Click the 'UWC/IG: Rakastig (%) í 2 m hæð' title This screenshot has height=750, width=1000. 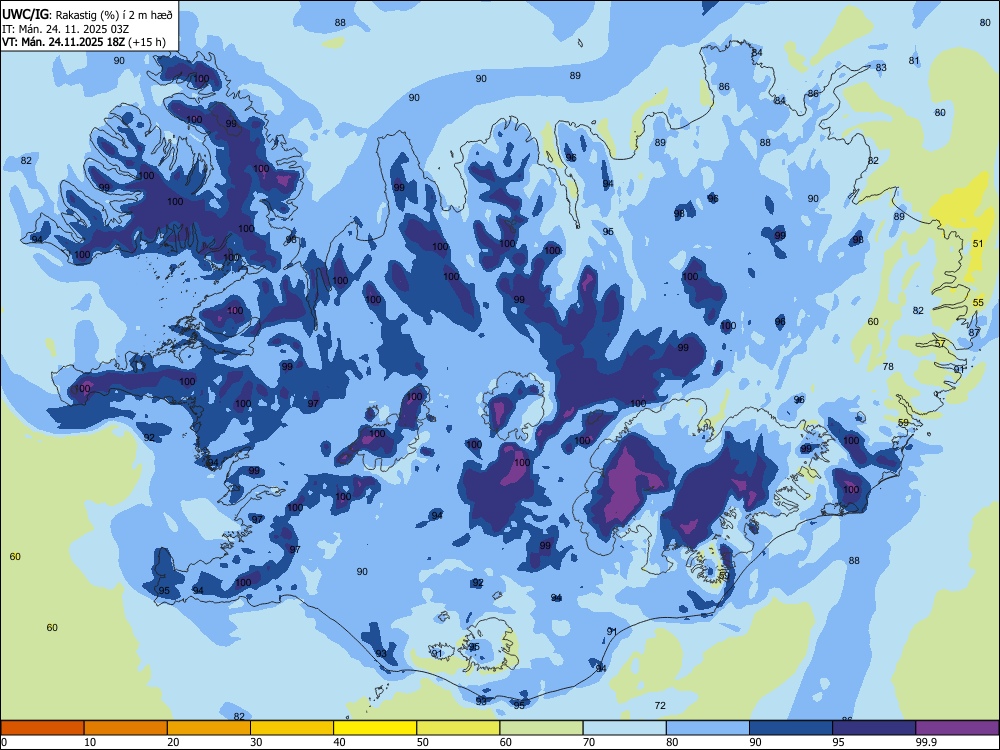(87, 15)
